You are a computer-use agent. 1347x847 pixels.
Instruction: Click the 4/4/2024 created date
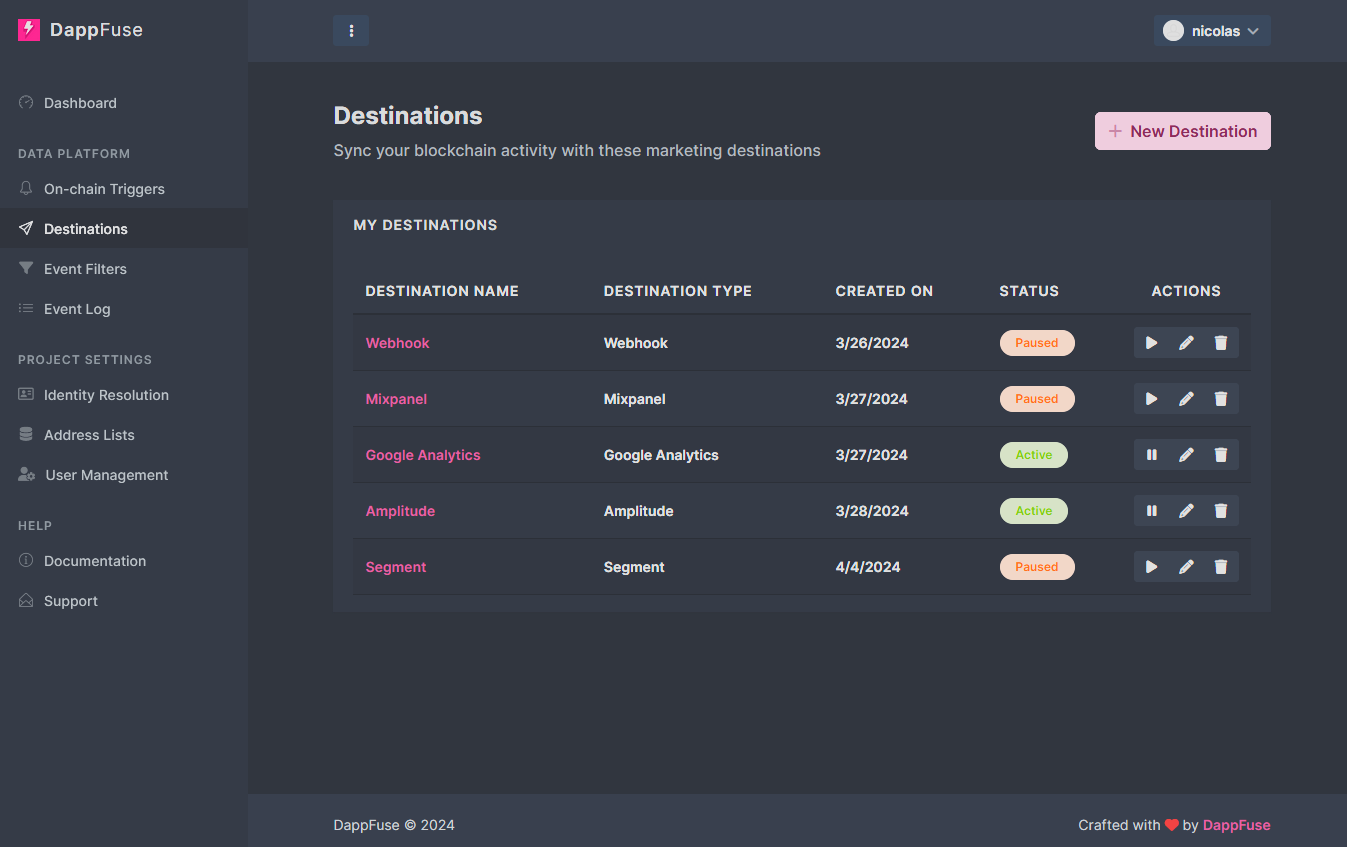[x=868, y=567]
